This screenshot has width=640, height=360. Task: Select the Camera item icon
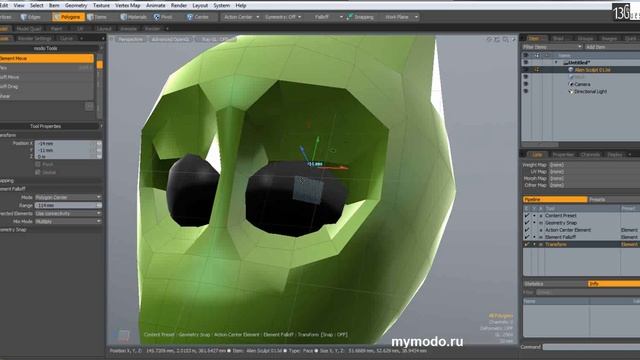(x=571, y=84)
